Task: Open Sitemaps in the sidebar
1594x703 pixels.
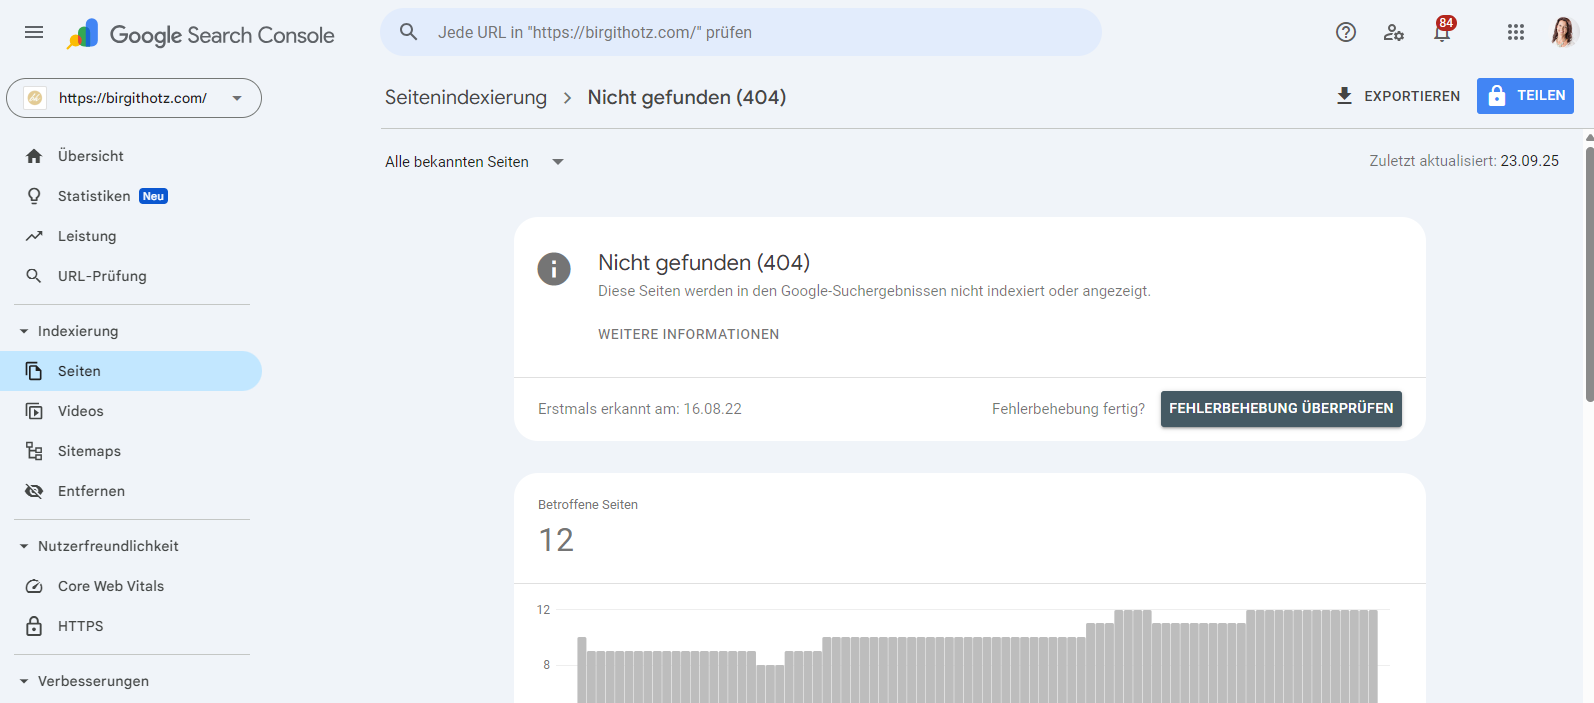Action: 89,451
